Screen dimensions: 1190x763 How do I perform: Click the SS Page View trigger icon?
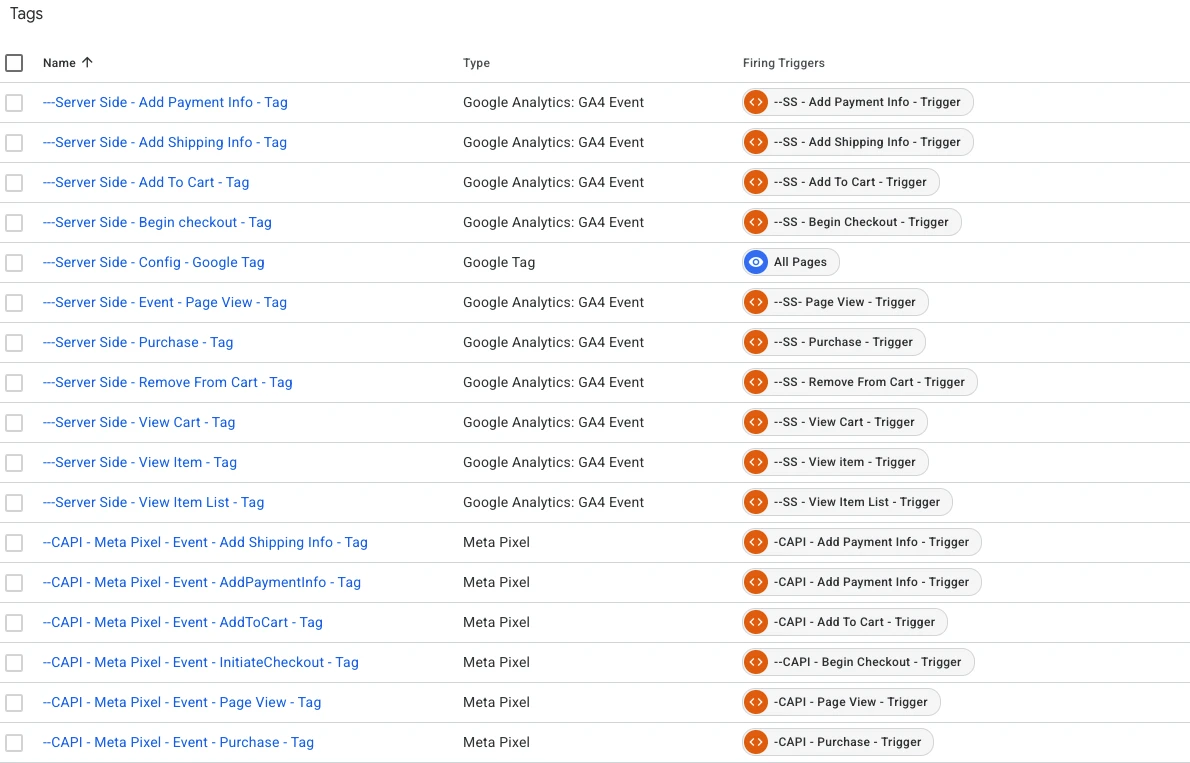coord(756,302)
